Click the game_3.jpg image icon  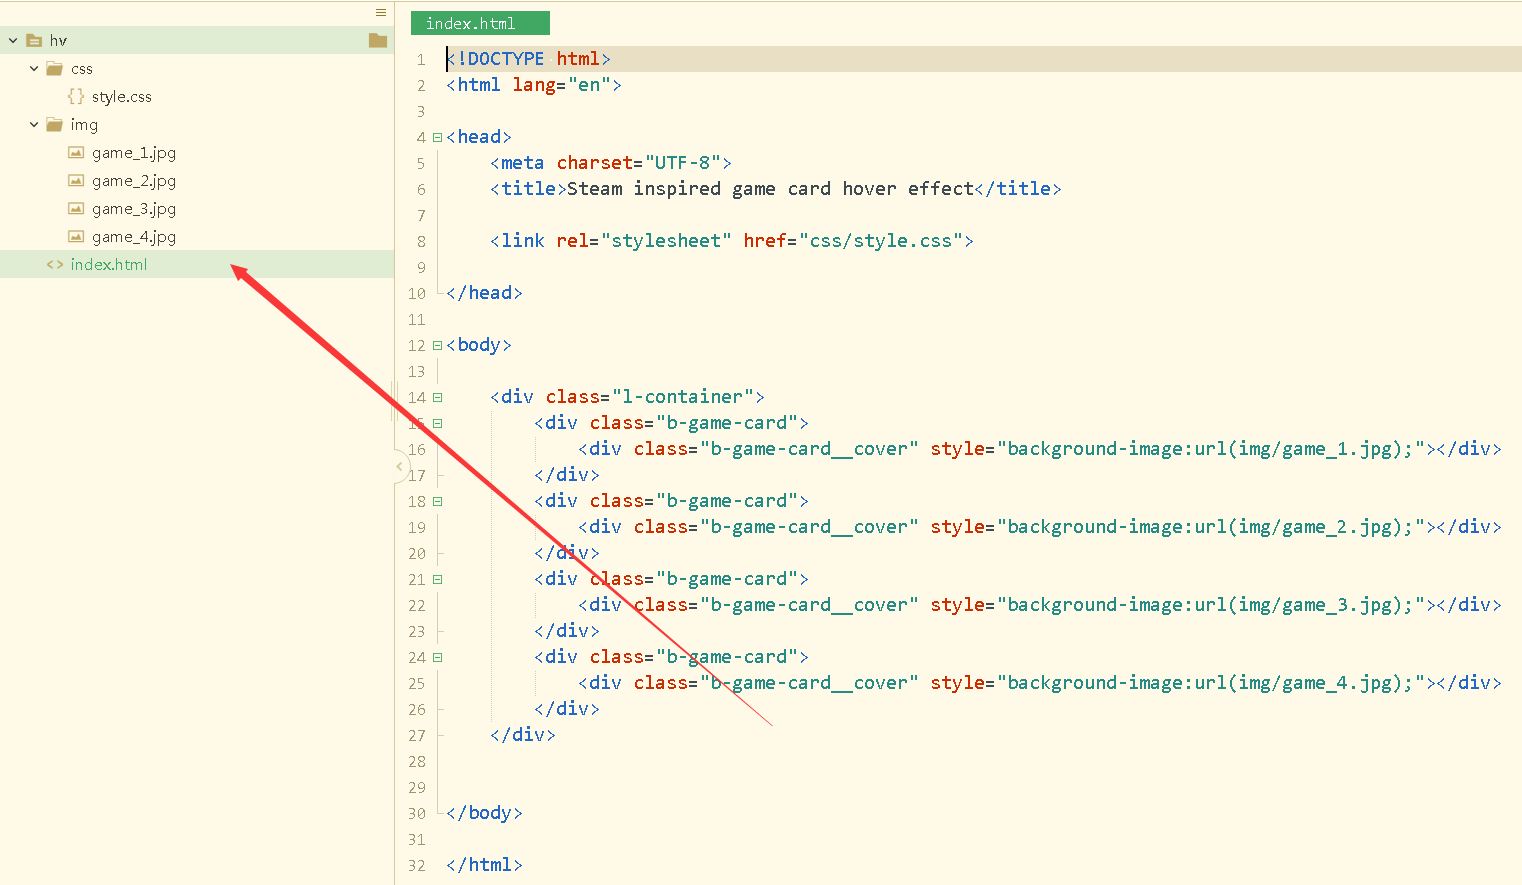(76, 208)
